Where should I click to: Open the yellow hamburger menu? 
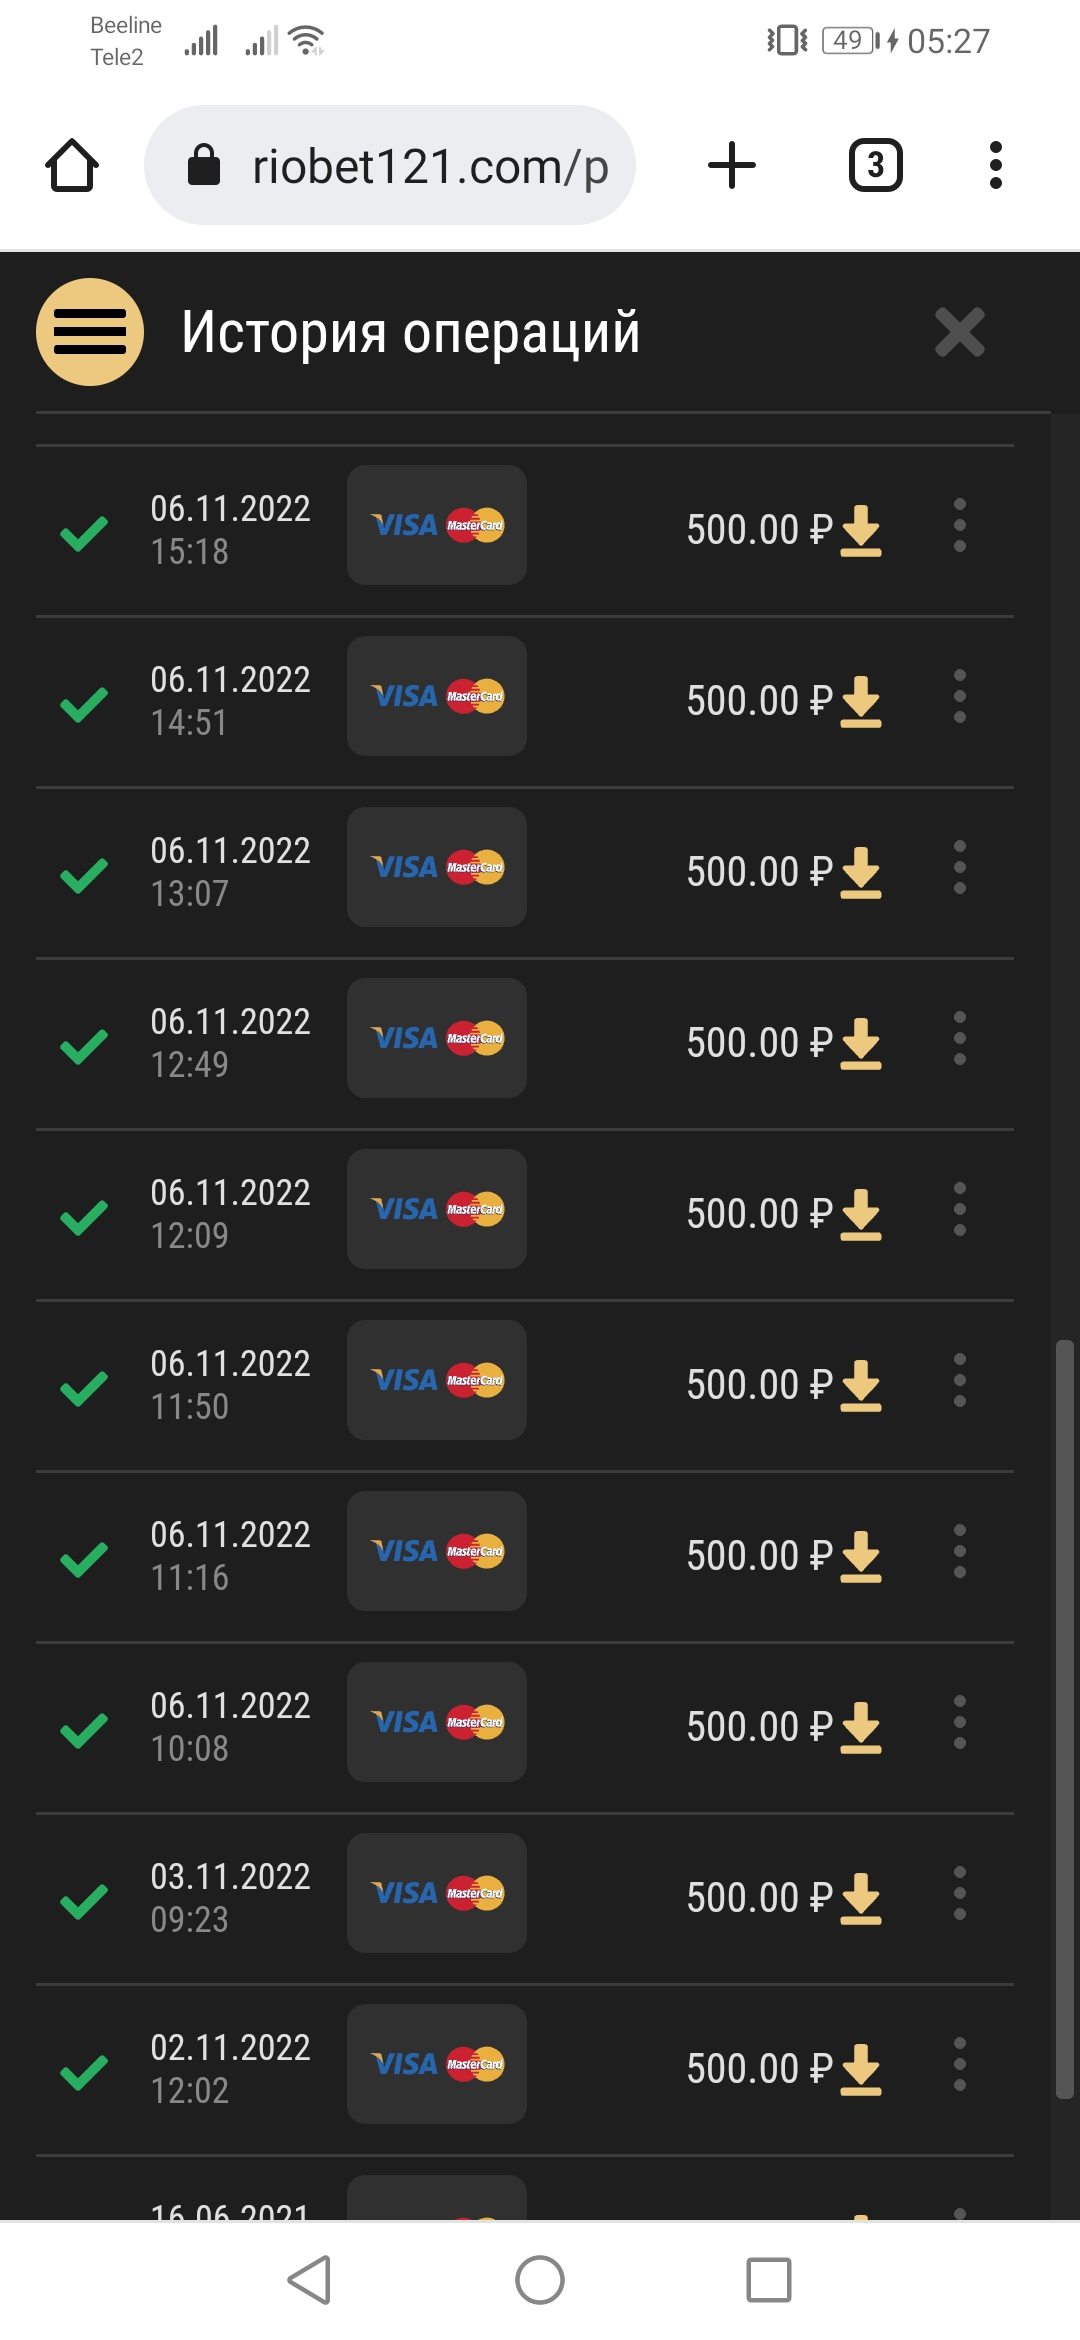[x=90, y=332]
